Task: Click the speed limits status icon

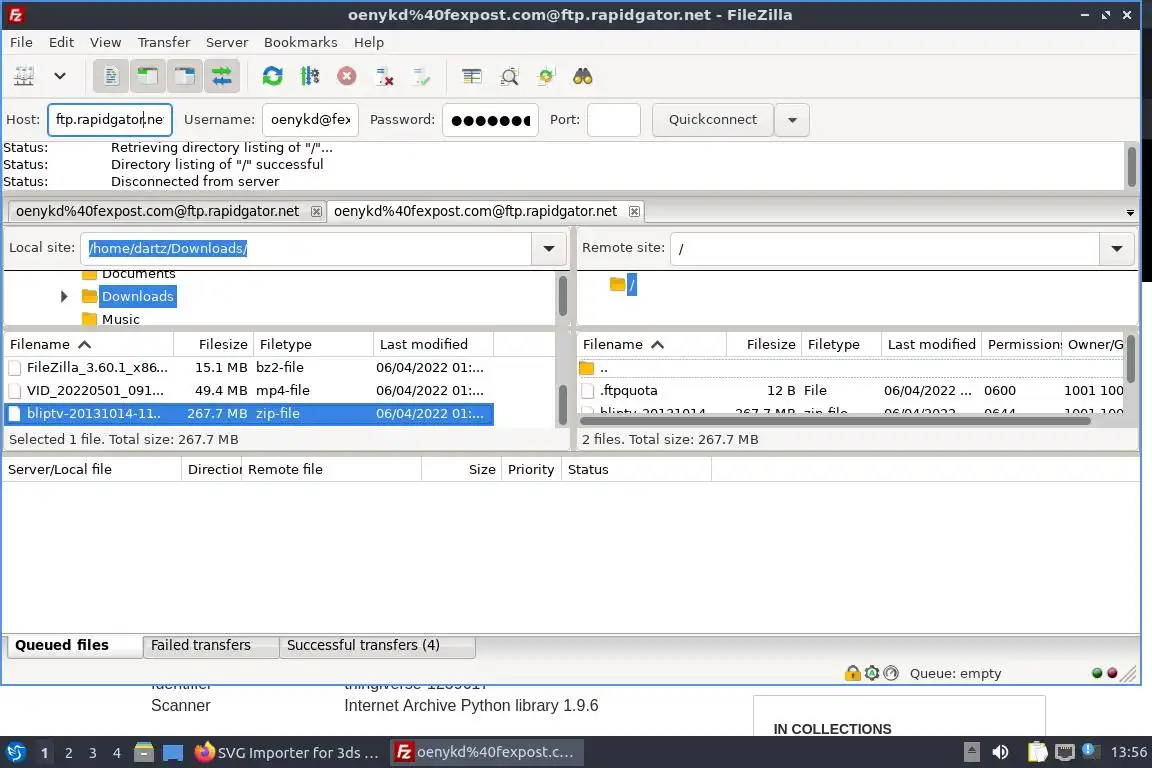Action: pos(891,673)
